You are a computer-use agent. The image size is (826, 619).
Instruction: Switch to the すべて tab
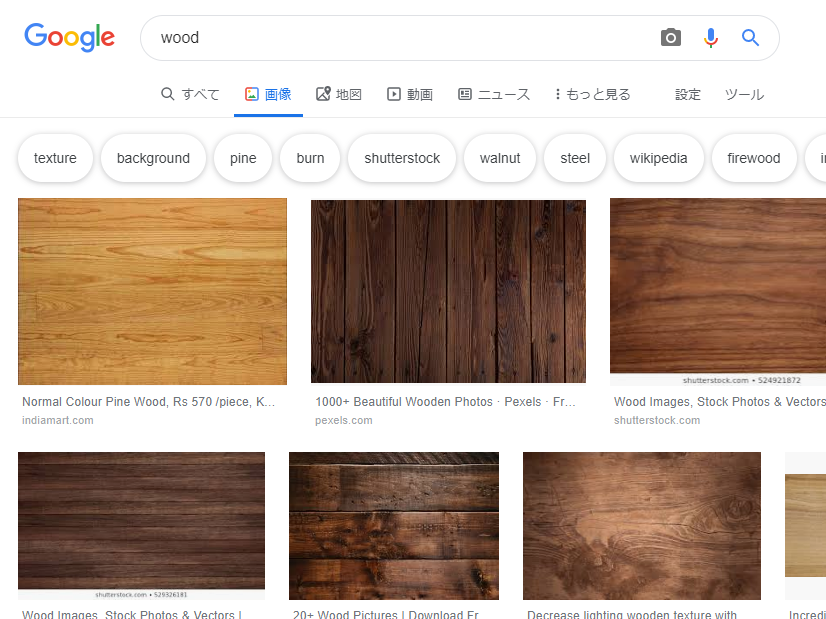coord(190,93)
